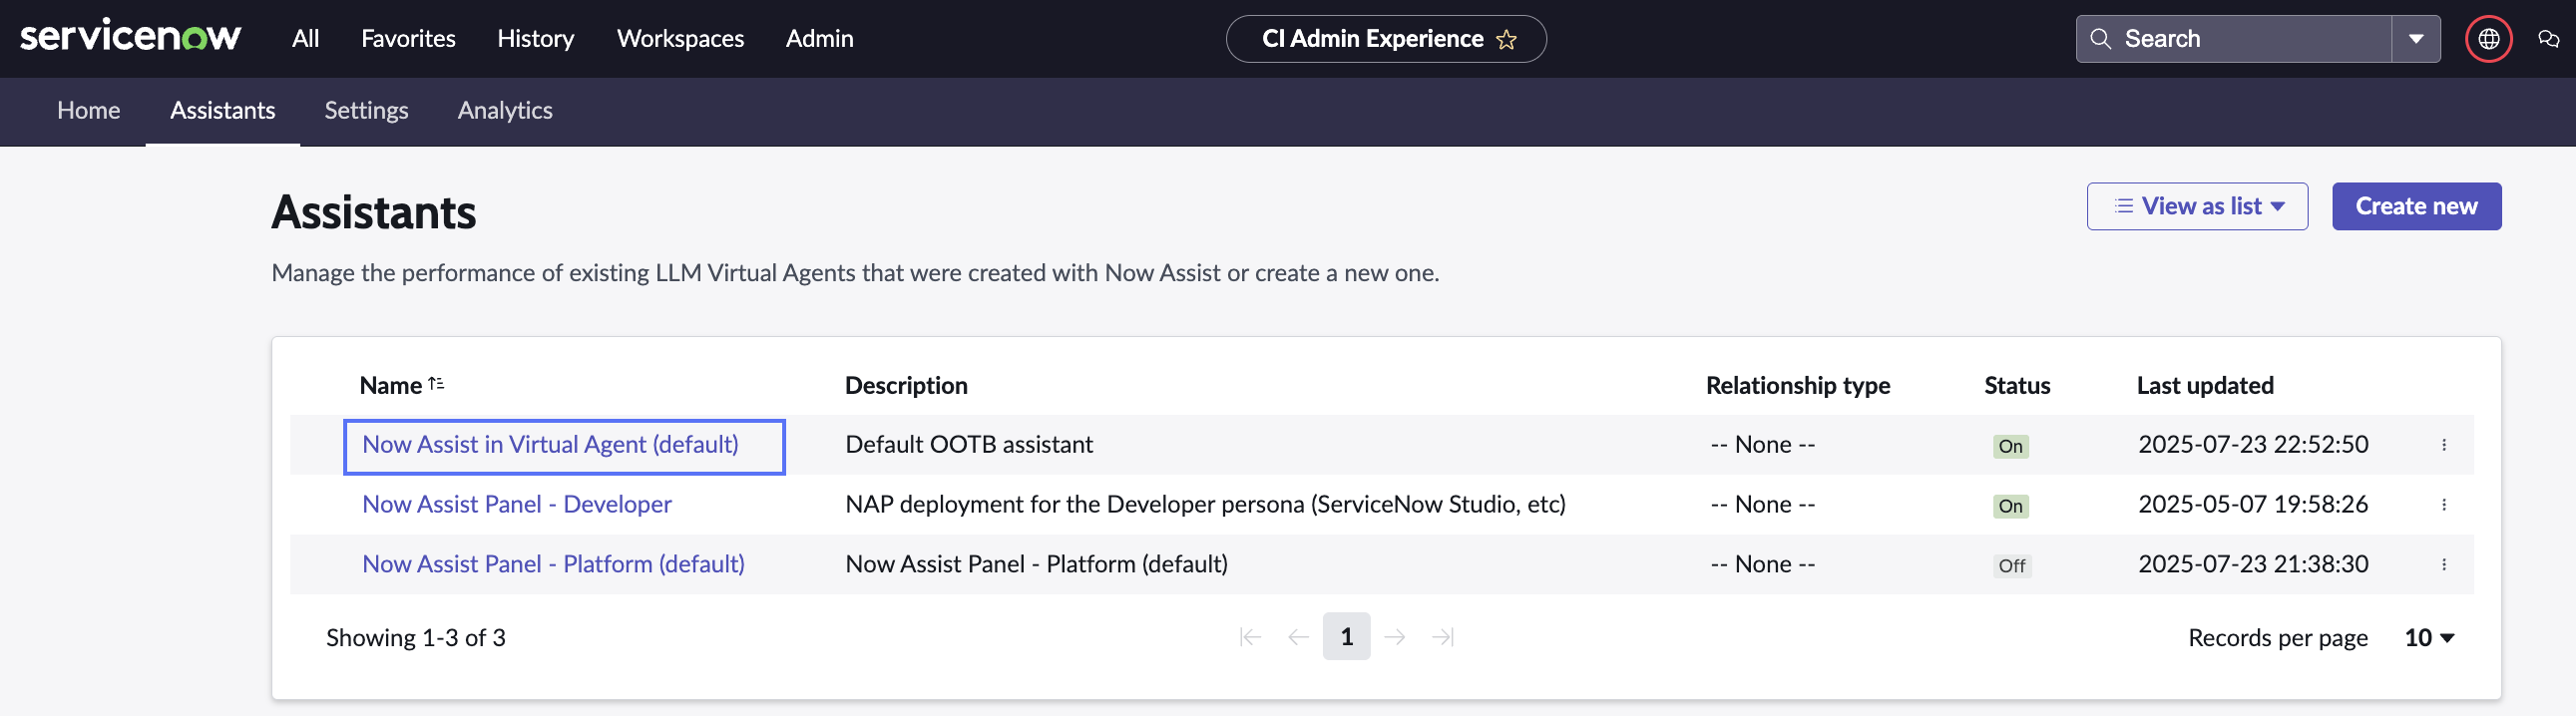Click the Off status badge in Platform row
This screenshot has height=716, width=2576.
click(x=2011, y=566)
